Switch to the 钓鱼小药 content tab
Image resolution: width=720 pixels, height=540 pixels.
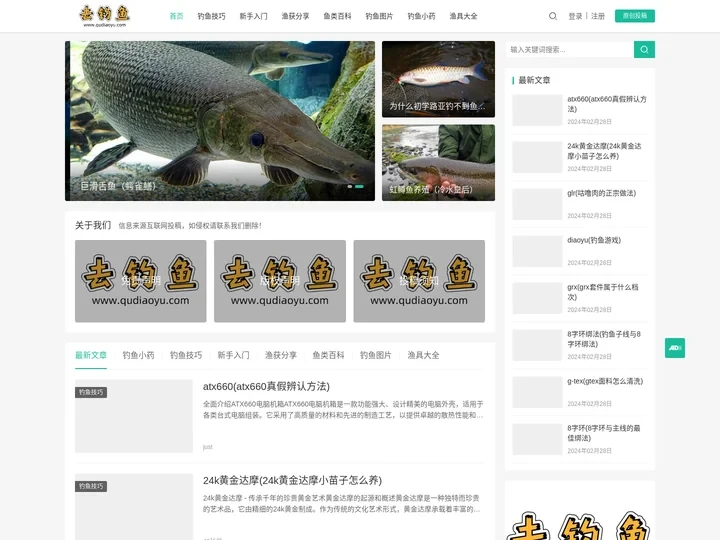click(x=138, y=355)
